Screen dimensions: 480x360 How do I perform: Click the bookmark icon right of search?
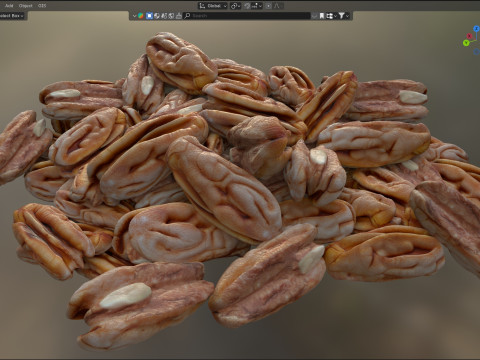tap(322, 16)
